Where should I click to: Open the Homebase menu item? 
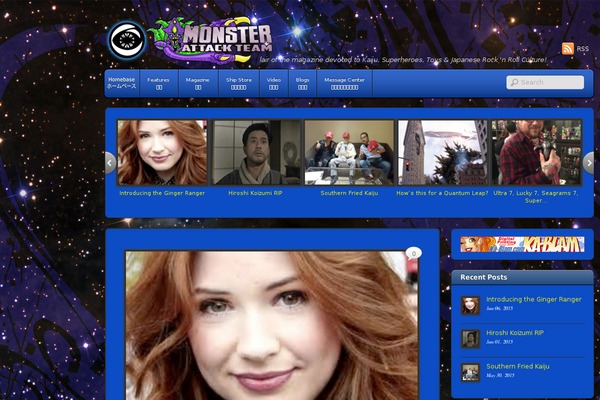click(122, 83)
